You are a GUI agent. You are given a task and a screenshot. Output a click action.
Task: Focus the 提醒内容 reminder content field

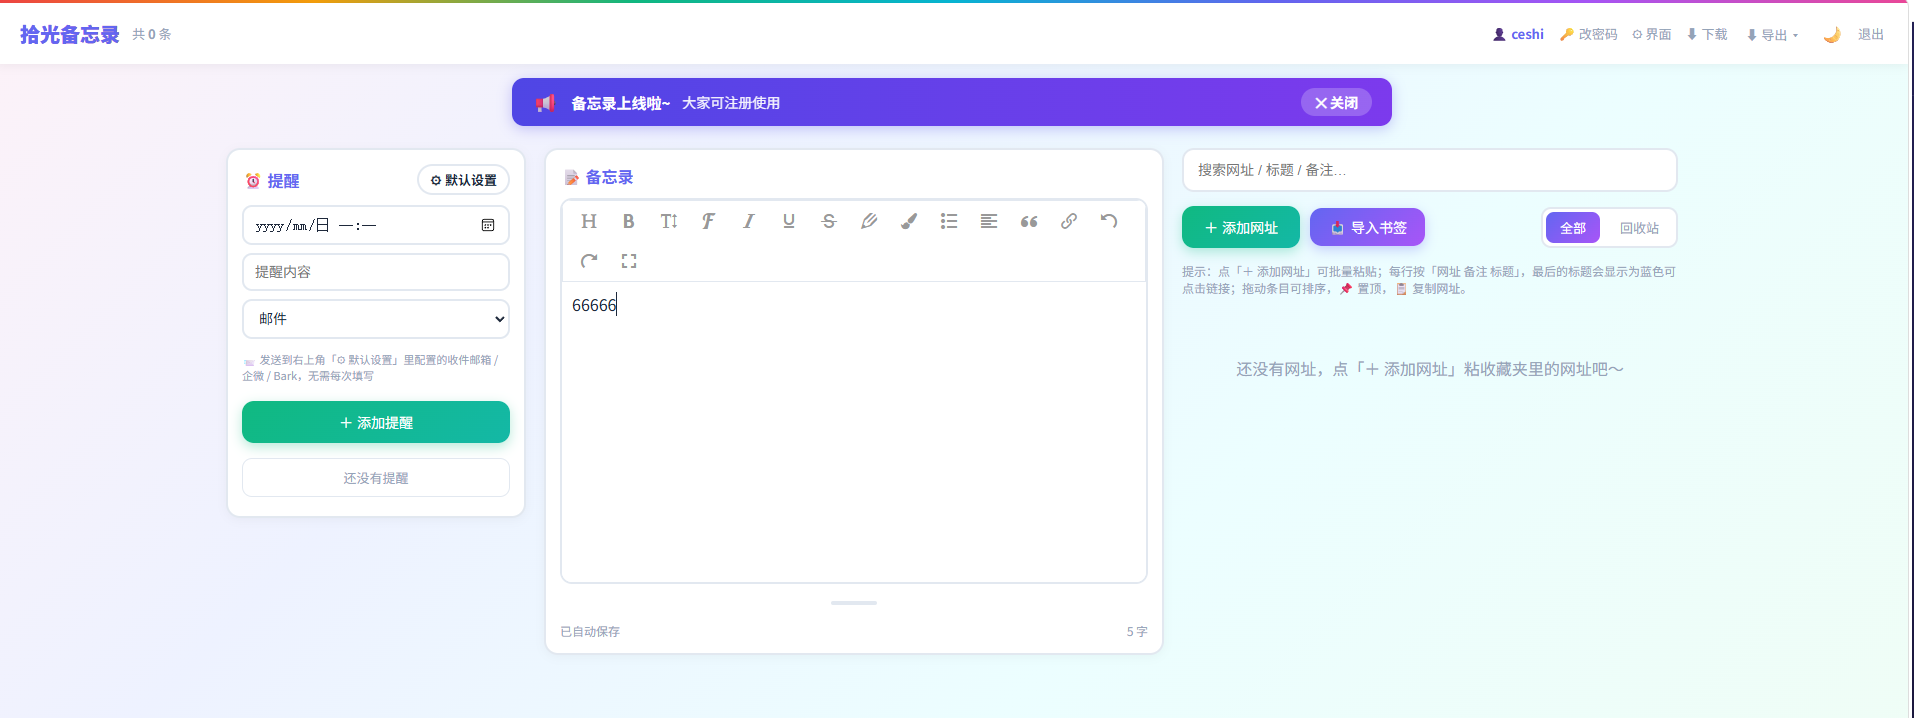(x=376, y=272)
